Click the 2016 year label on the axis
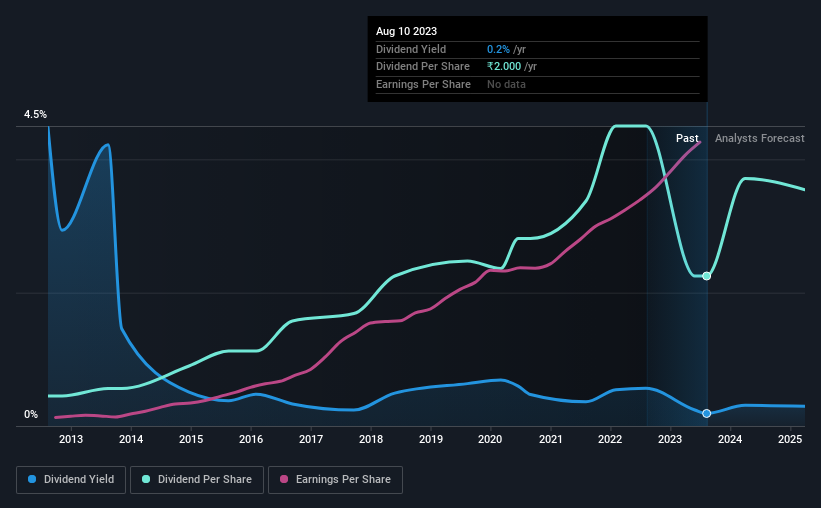This screenshot has width=821, height=508. pyautogui.click(x=251, y=439)
